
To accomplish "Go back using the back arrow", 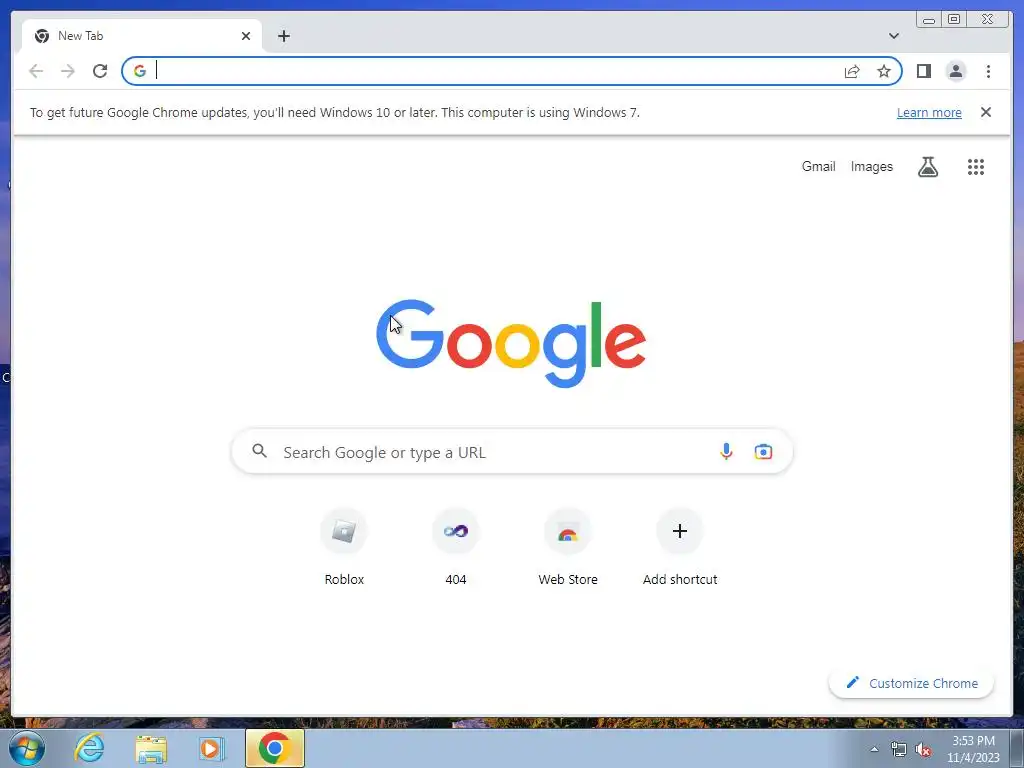I will click(36, 71).
